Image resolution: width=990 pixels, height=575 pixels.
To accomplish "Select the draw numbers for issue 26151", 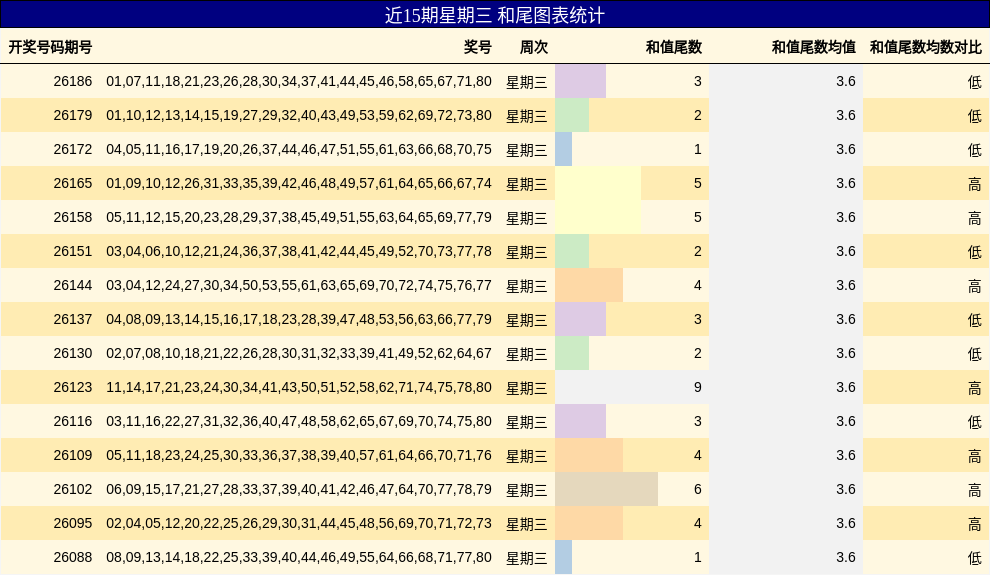I will pyautogui.click(x=299, y=252).
